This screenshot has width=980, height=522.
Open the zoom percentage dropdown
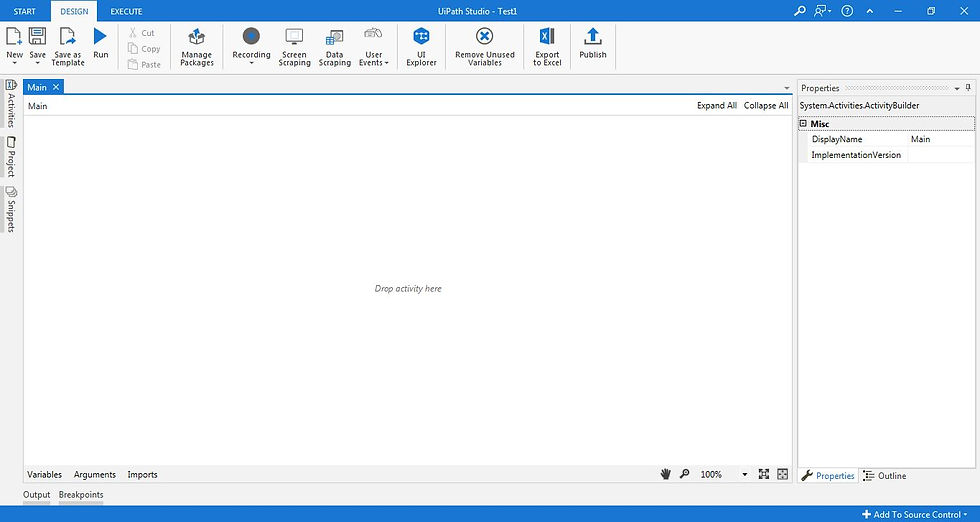point(744,474)
